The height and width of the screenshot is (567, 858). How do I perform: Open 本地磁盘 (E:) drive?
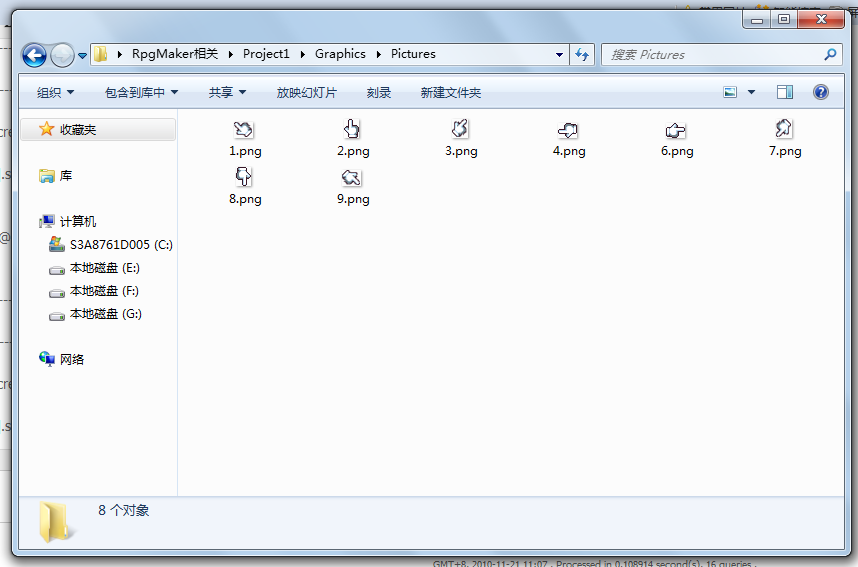tap(105, 268)
